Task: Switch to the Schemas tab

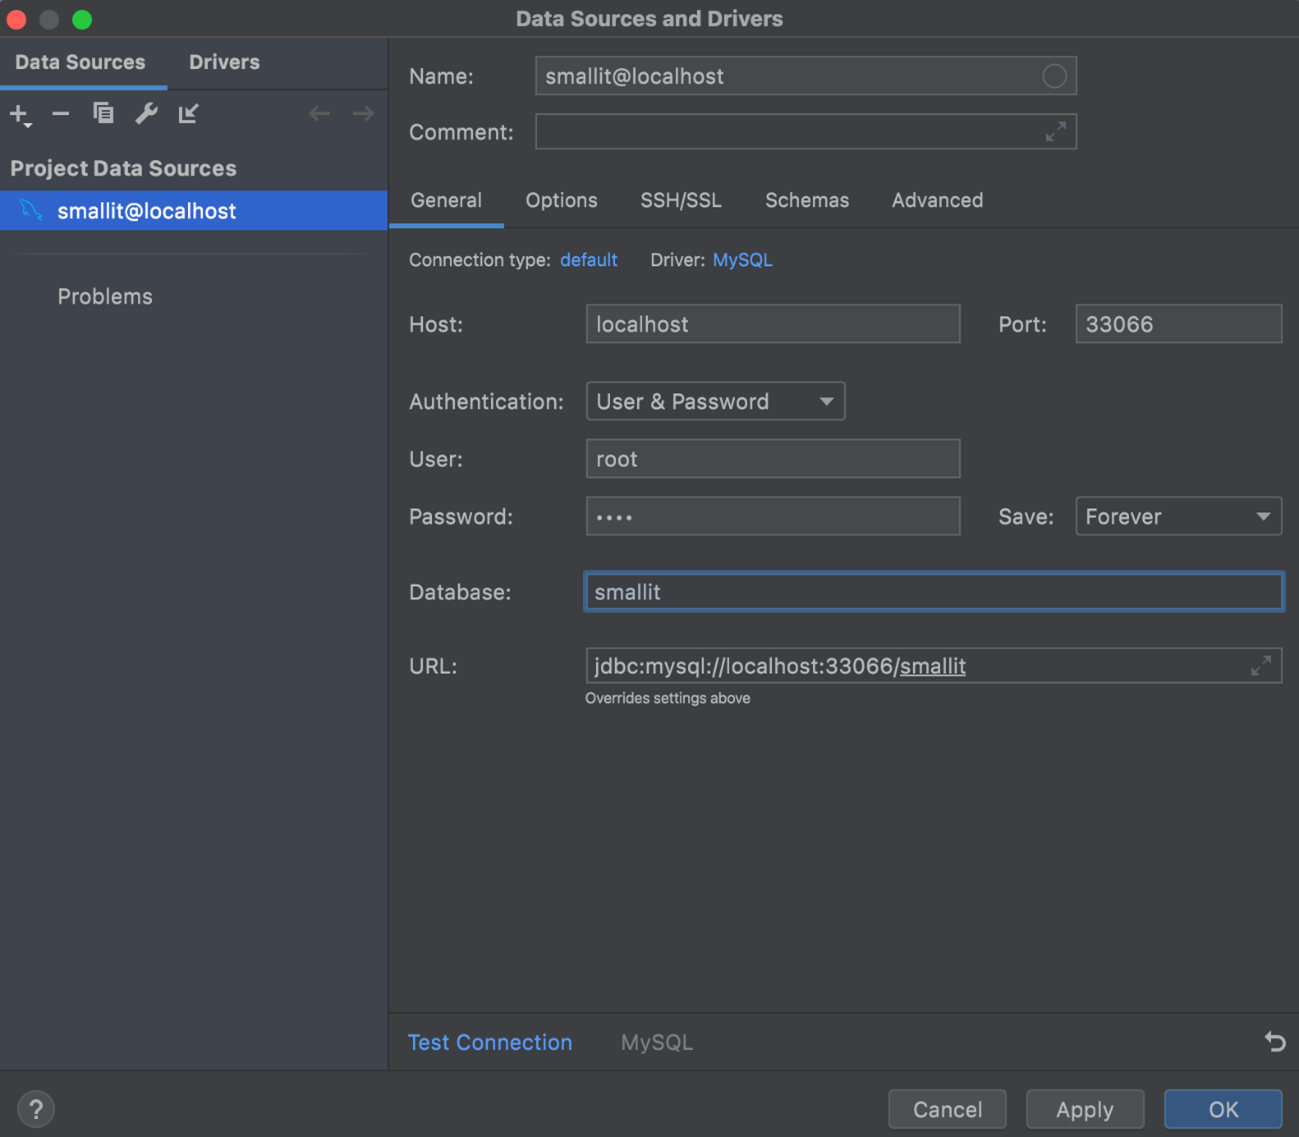Action: tap(806, 200)
